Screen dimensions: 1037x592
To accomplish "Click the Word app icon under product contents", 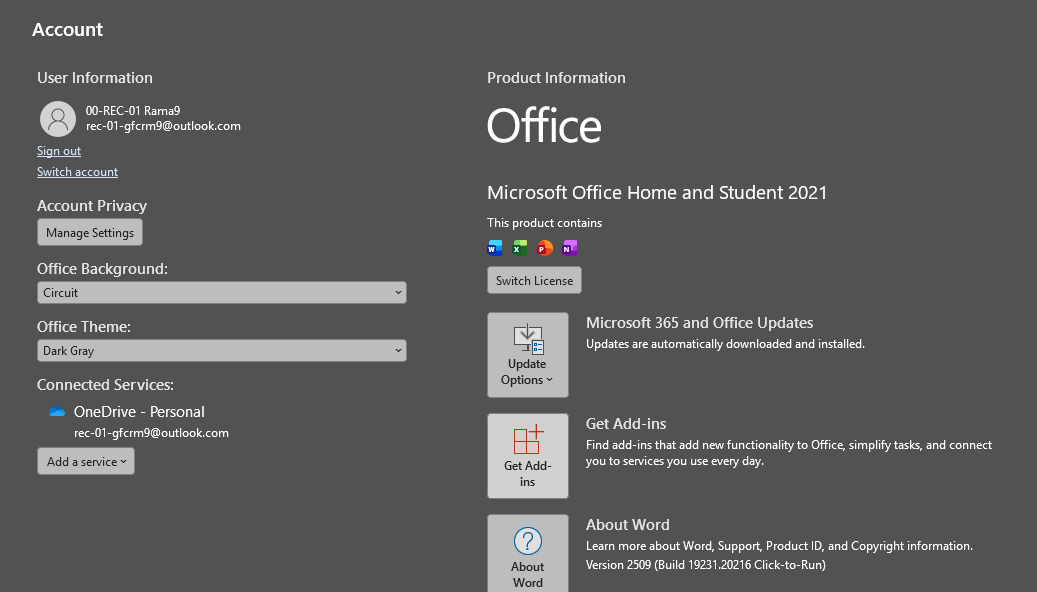I will 495,248.
